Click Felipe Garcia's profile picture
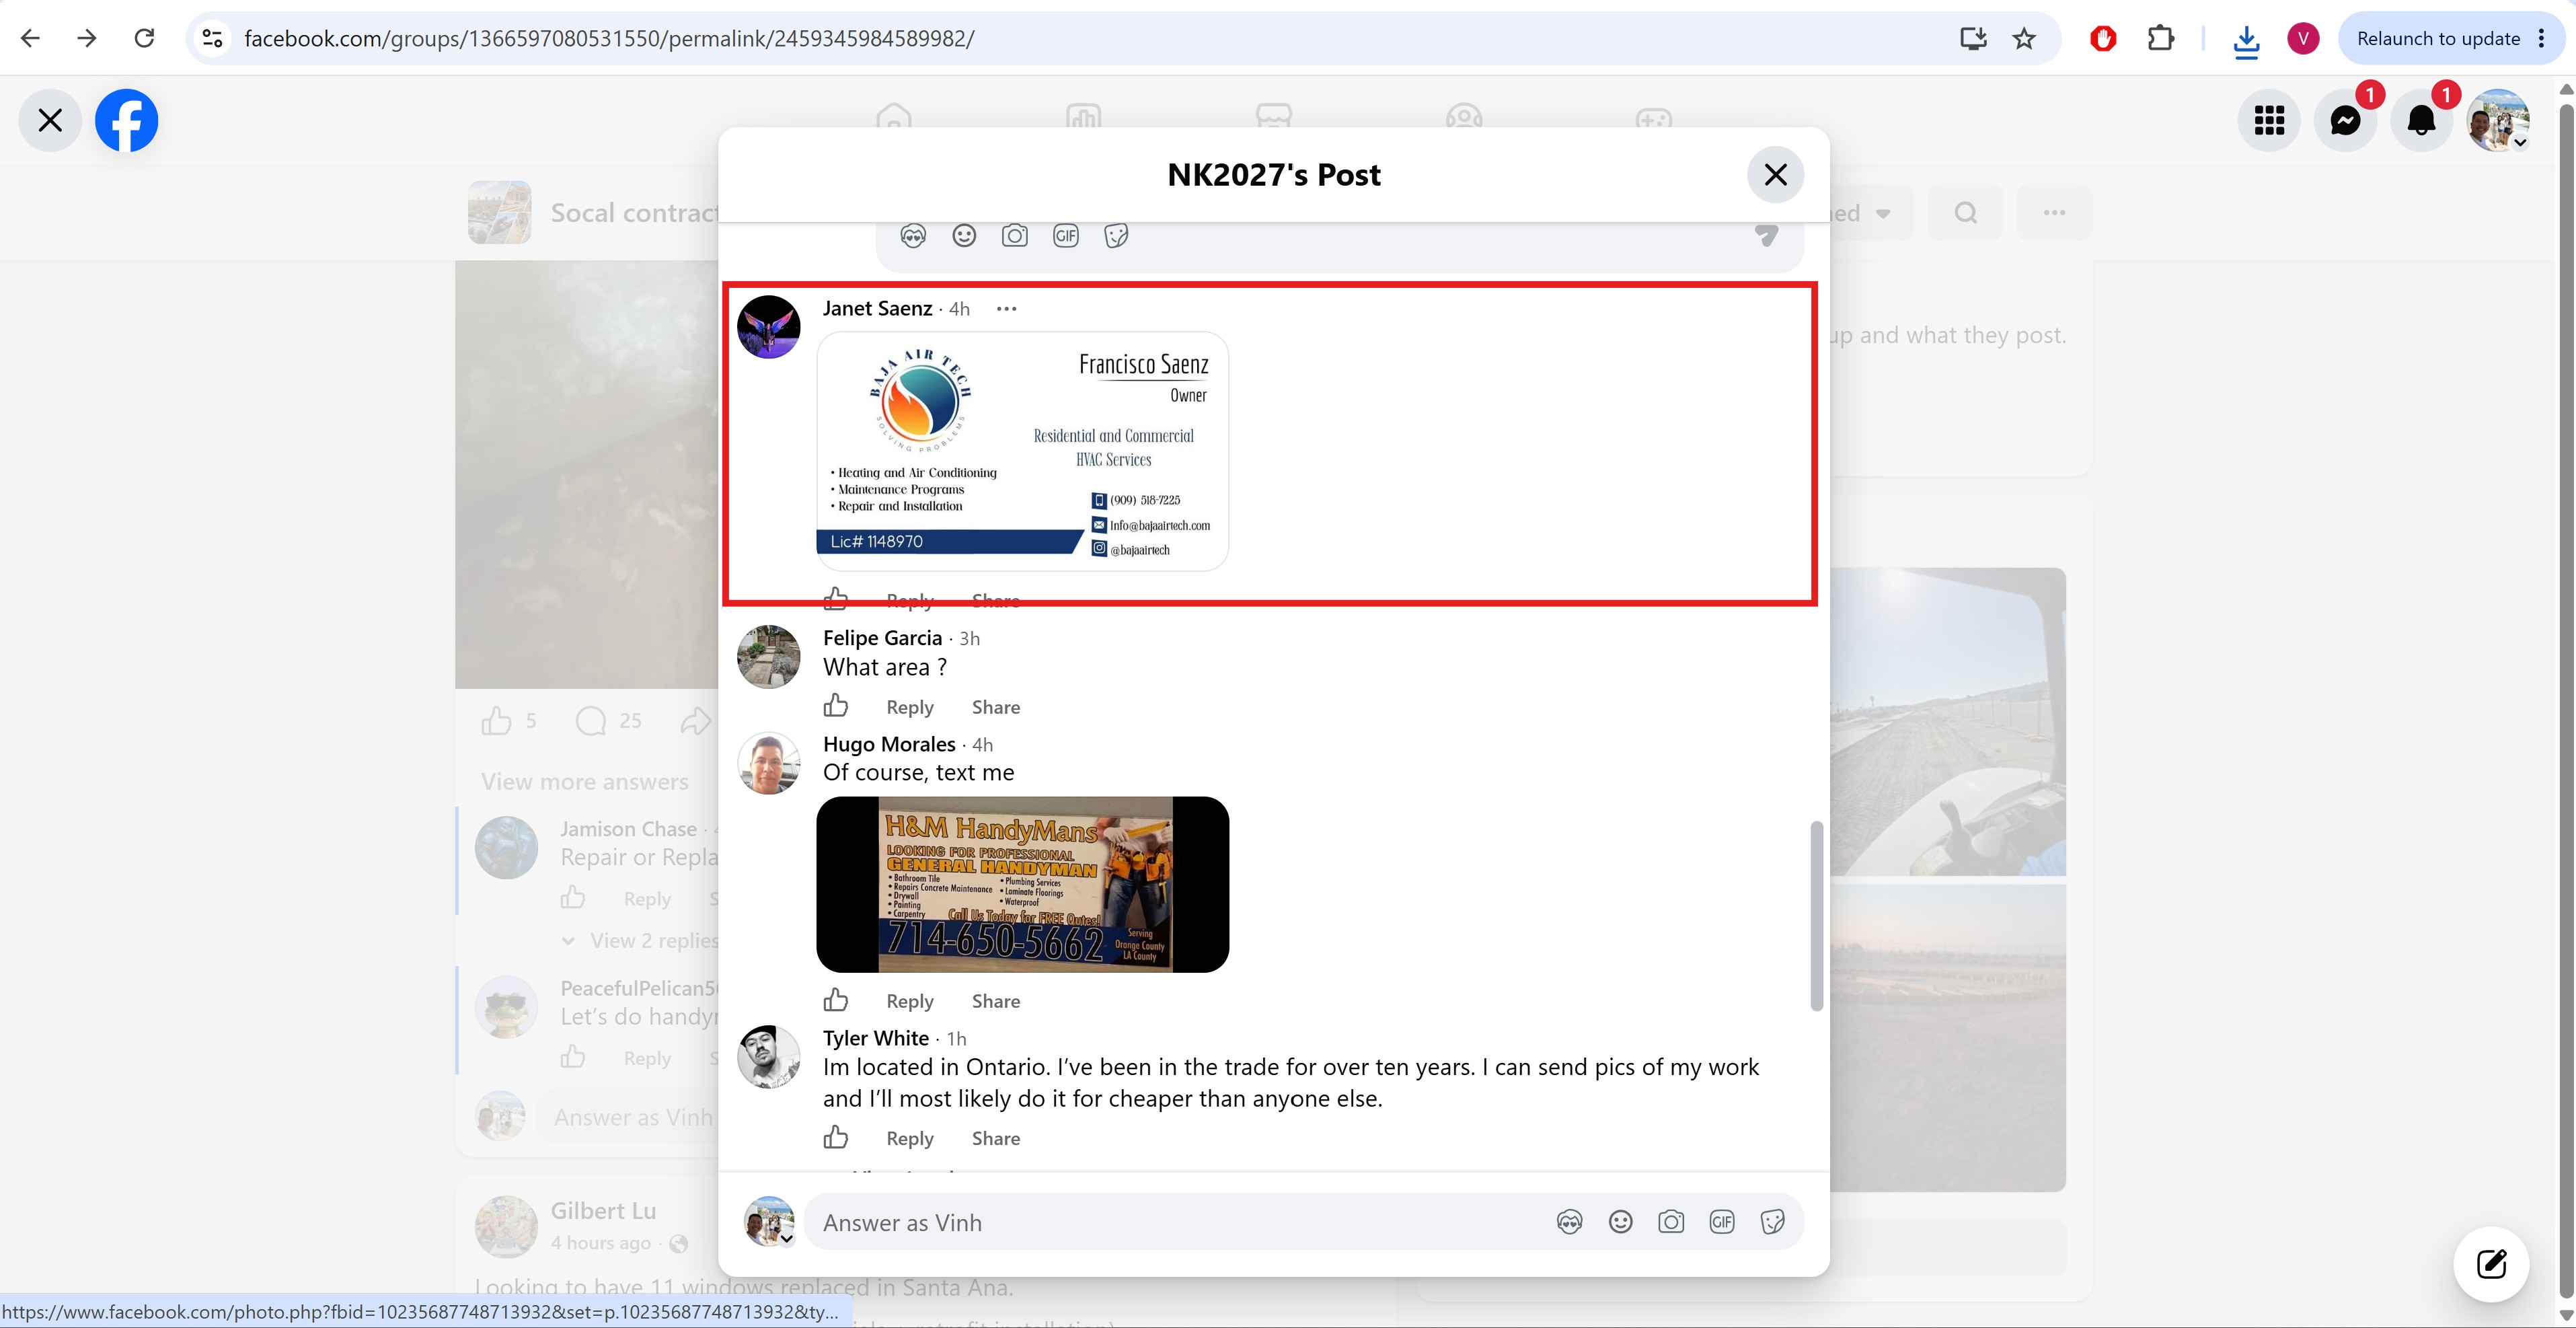Screen dimensions: 2576x1328 tap(768, 657)
